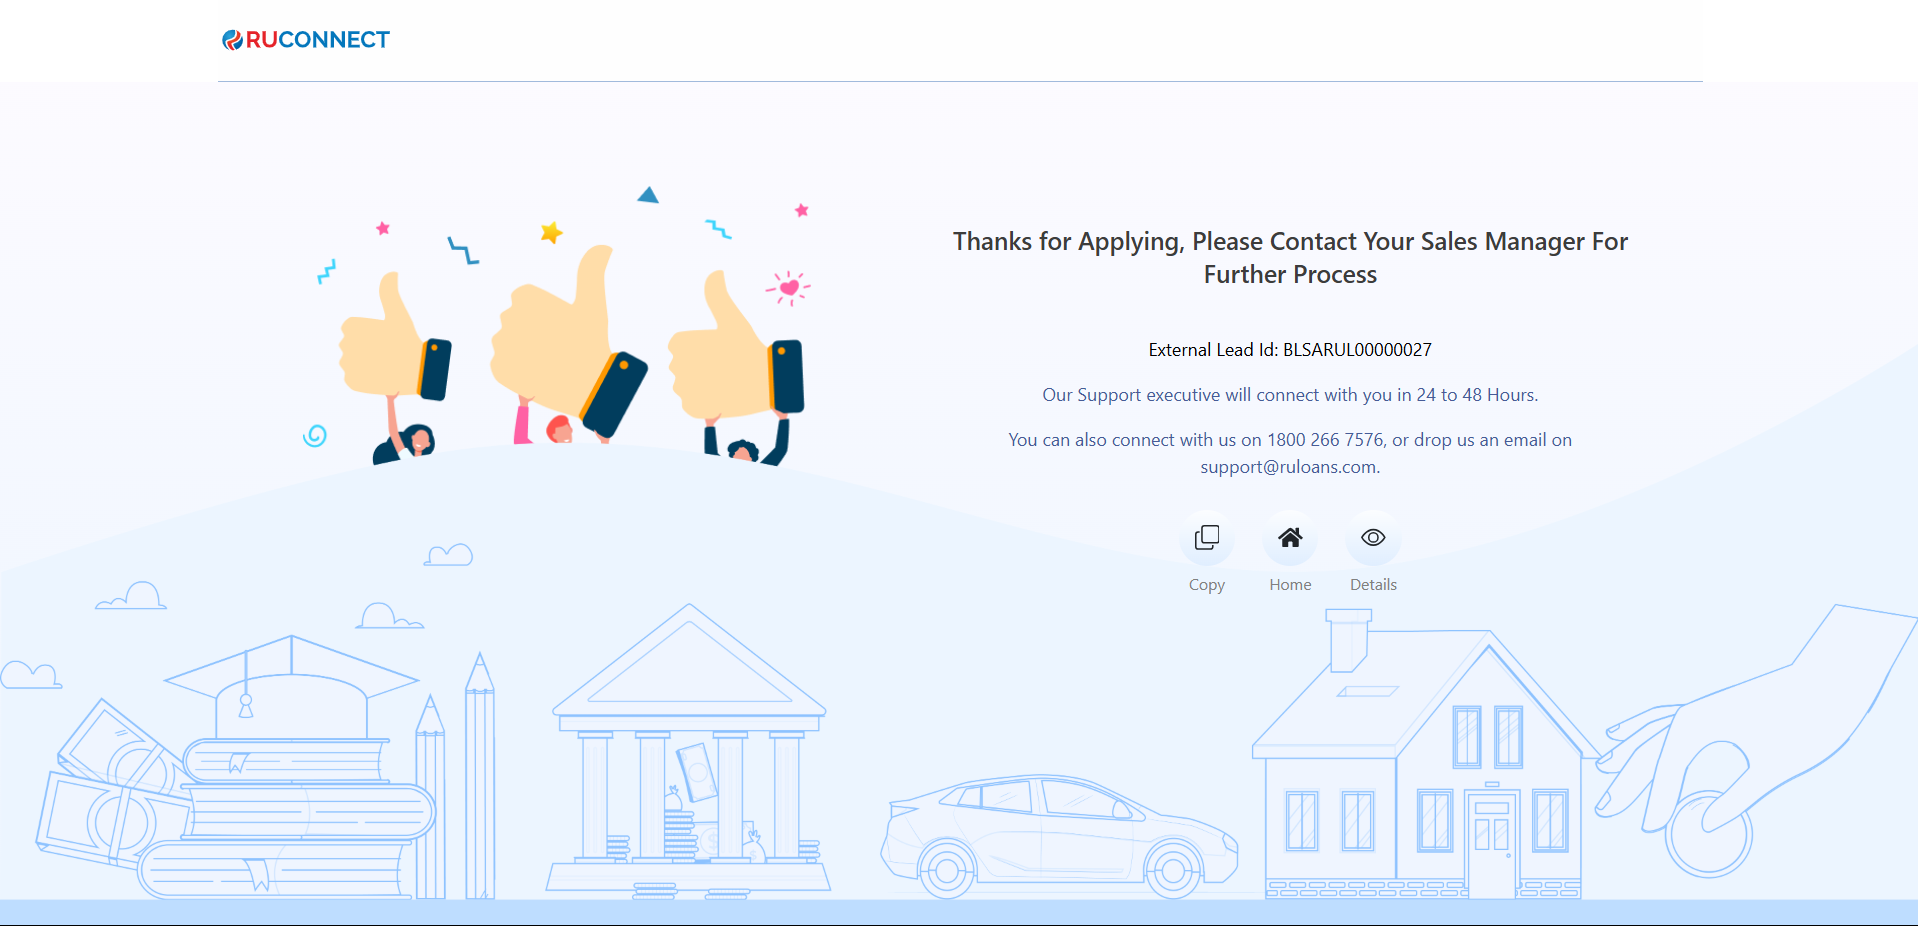This screenshot has width=1918, height=926.
Task: Click the 'Copy' text label
Action: [x=1207, y=585]
